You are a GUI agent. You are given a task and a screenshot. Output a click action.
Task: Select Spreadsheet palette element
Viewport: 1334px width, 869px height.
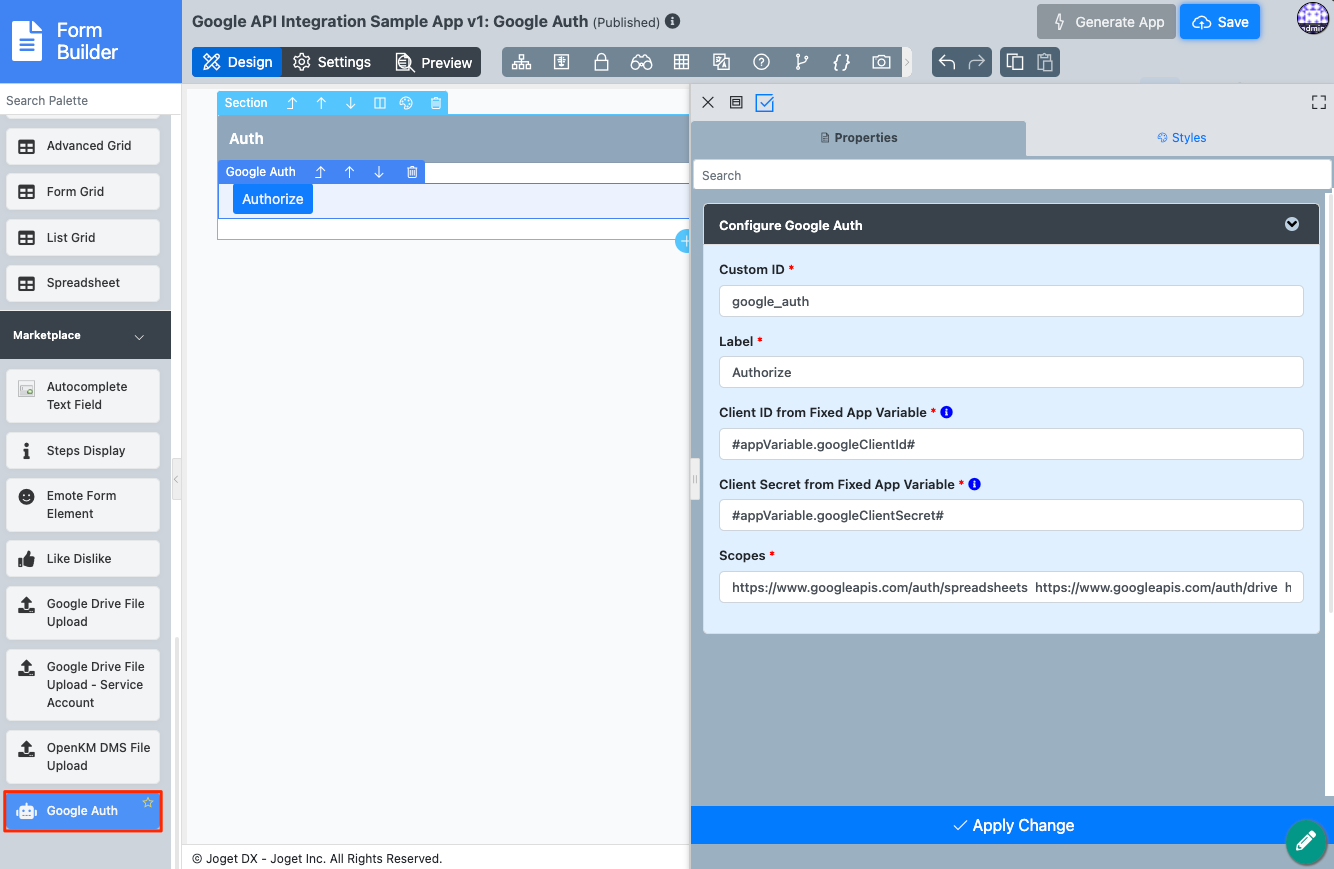[83, 283]
